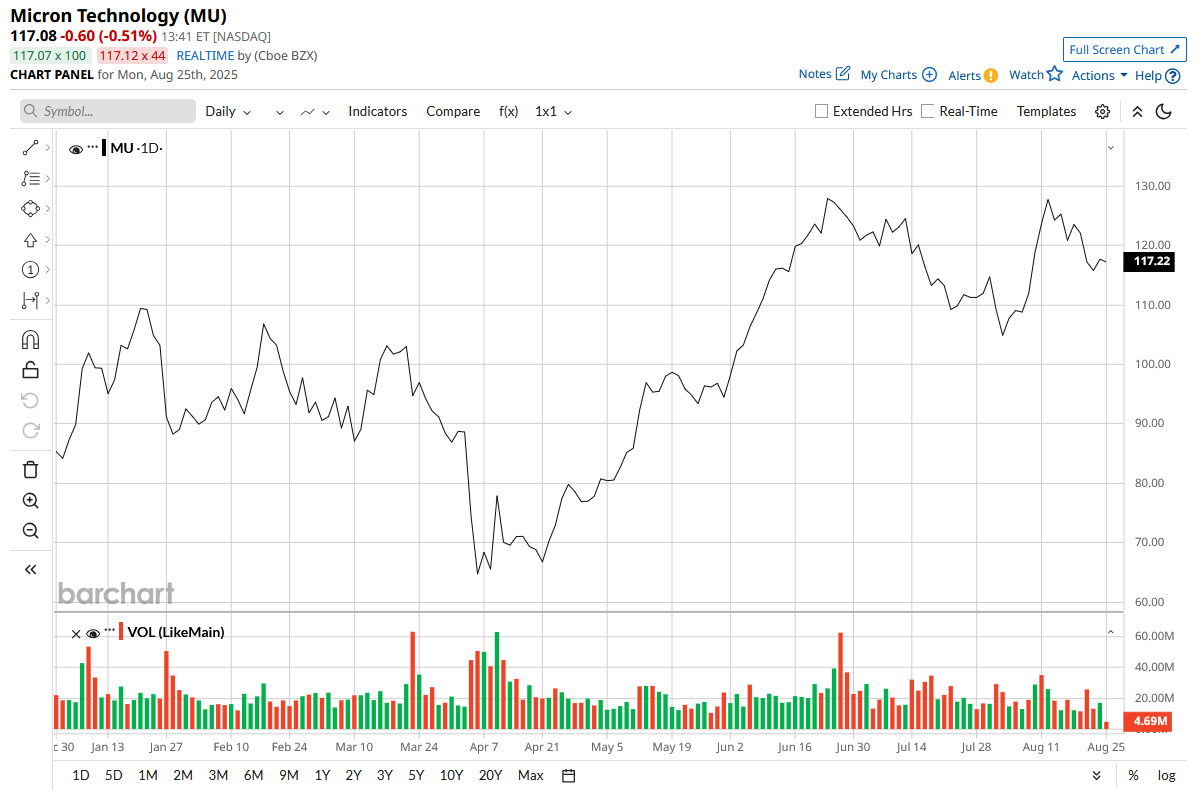Delete drawings with the trash icon
1202x805 pixels.
tap(30, 470)
